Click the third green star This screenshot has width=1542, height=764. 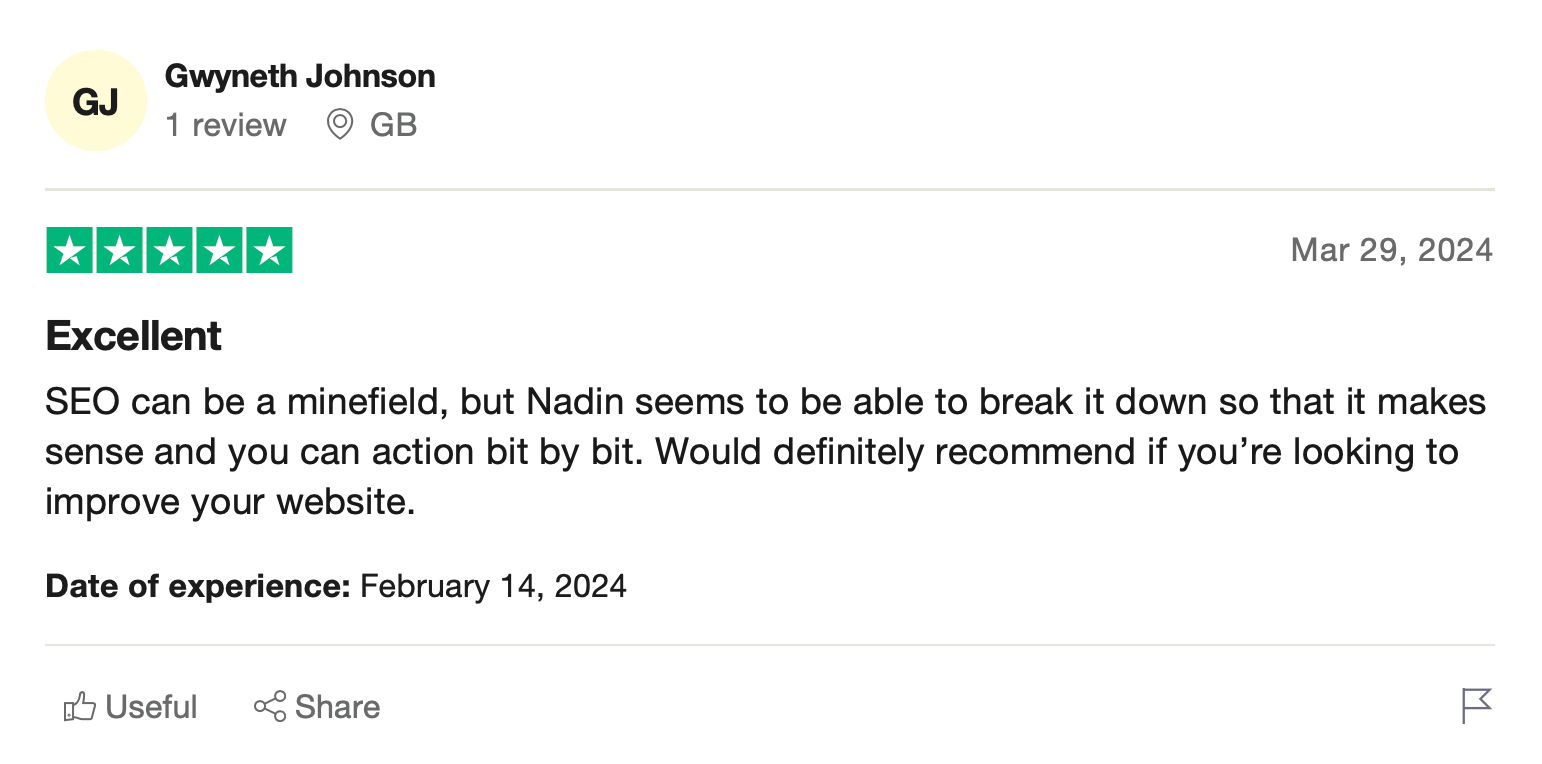169,251
